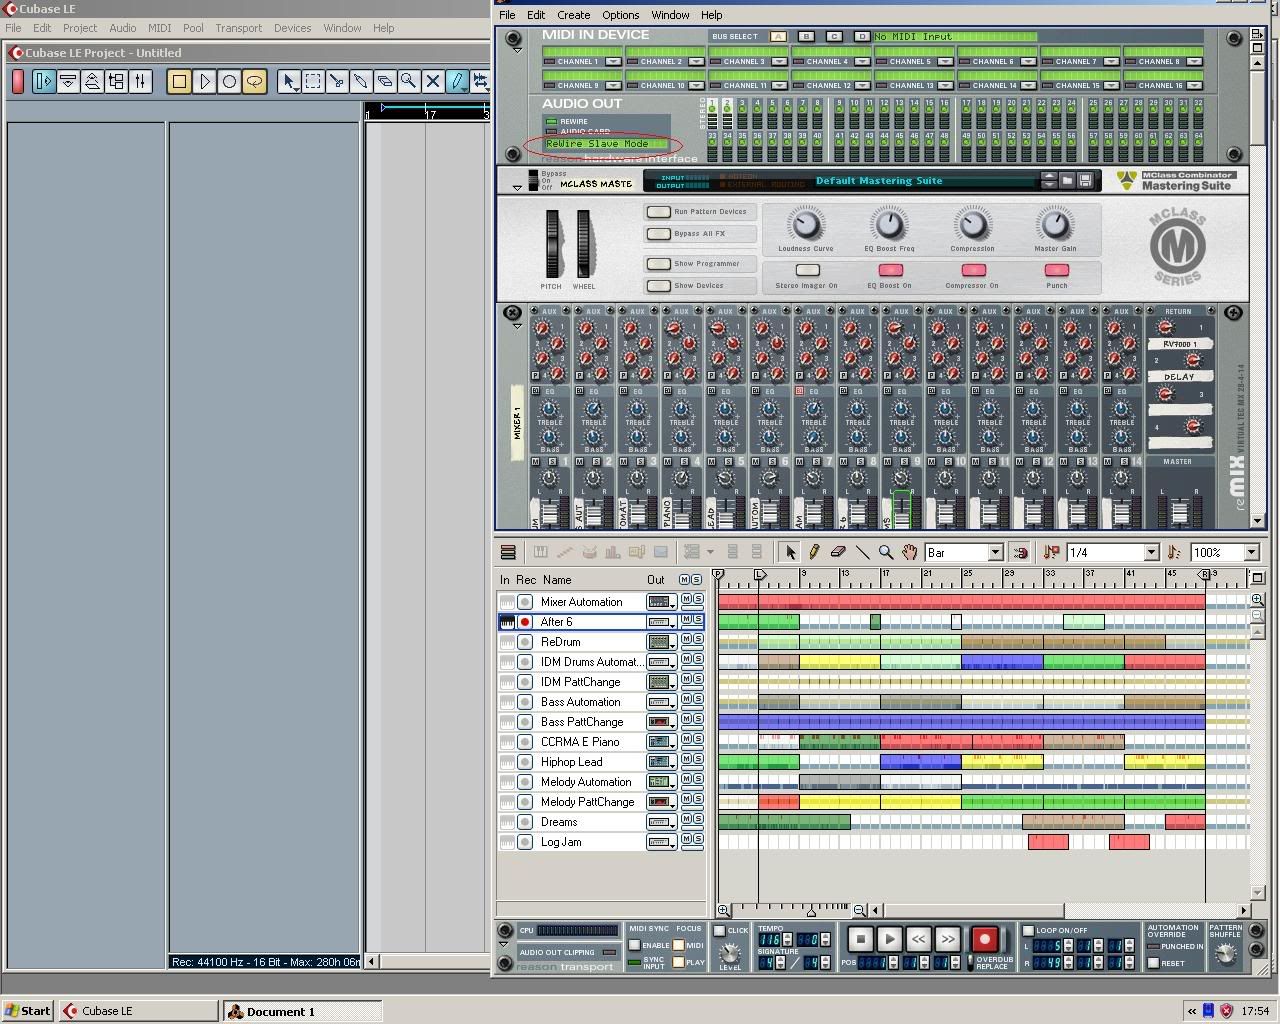Solo the Dreams track
Viewport: 1280px width, 1024px height.
(698, 820)
